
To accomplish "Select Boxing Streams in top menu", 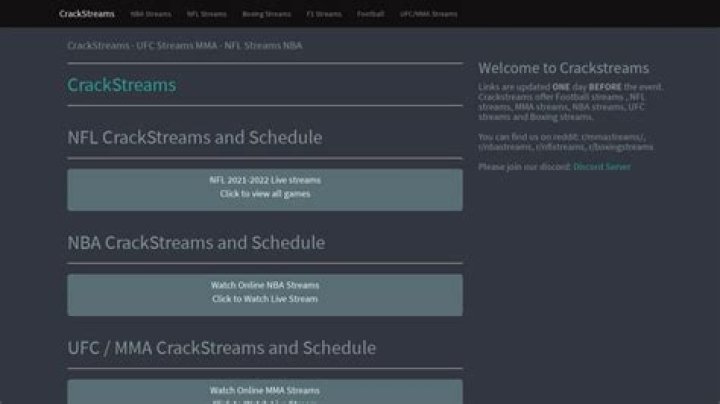I will 267,14.
